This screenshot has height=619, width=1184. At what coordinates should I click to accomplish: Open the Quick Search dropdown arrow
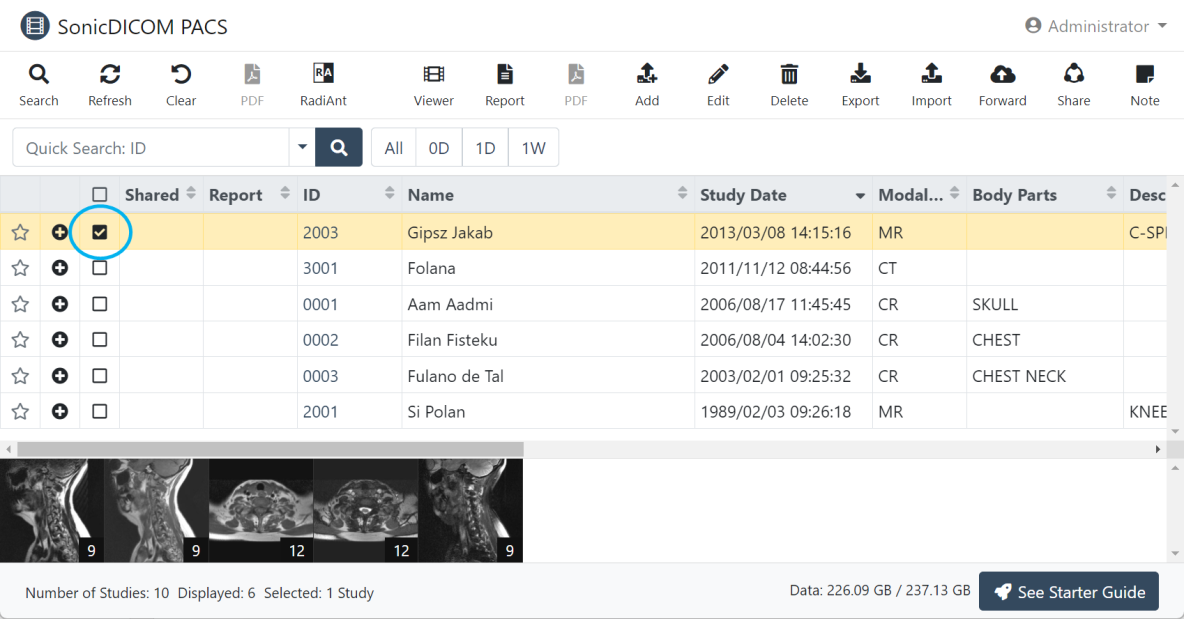tap(302, 148)
